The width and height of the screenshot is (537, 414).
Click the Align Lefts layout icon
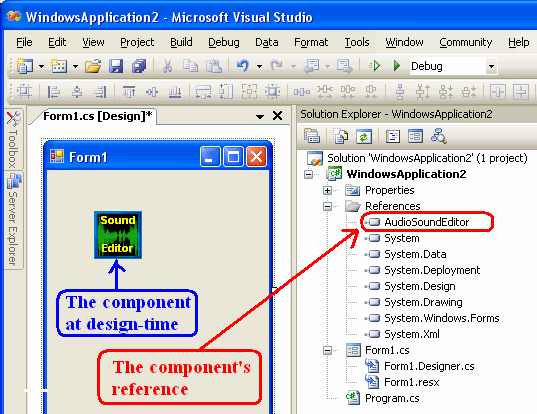coord(54,92)
